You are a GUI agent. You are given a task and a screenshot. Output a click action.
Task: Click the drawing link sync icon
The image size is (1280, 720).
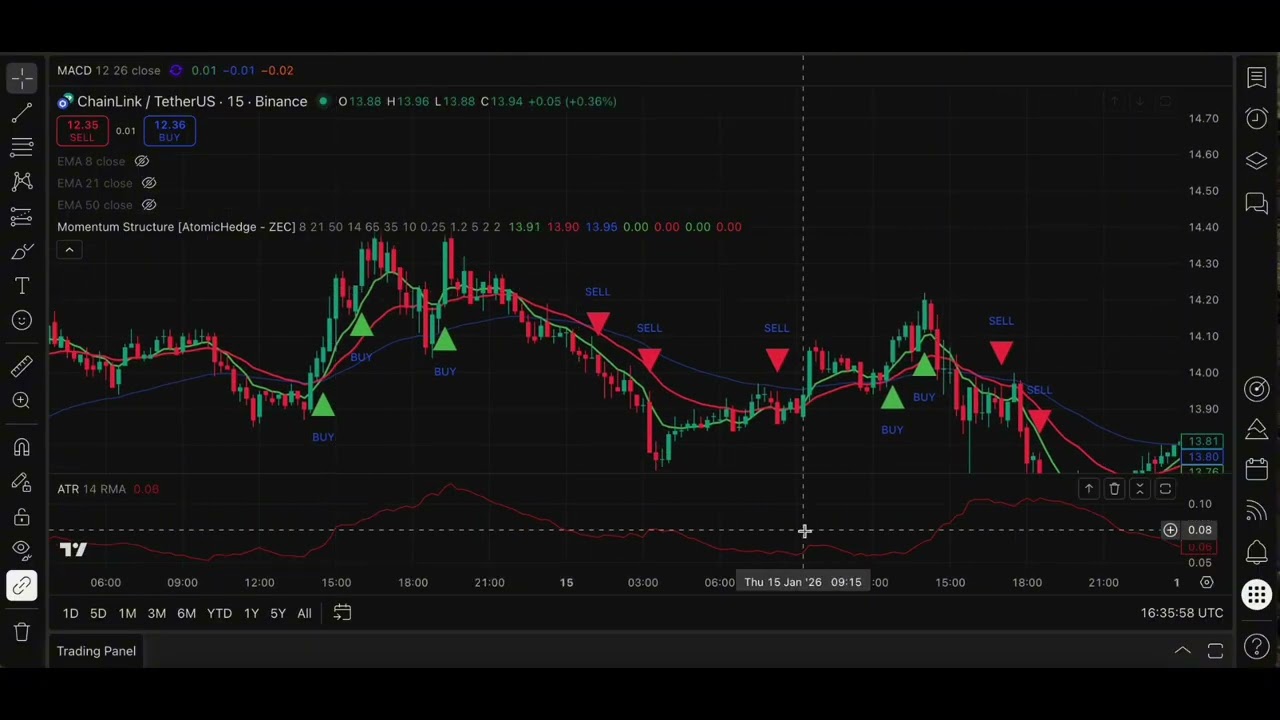coord(22,585)
